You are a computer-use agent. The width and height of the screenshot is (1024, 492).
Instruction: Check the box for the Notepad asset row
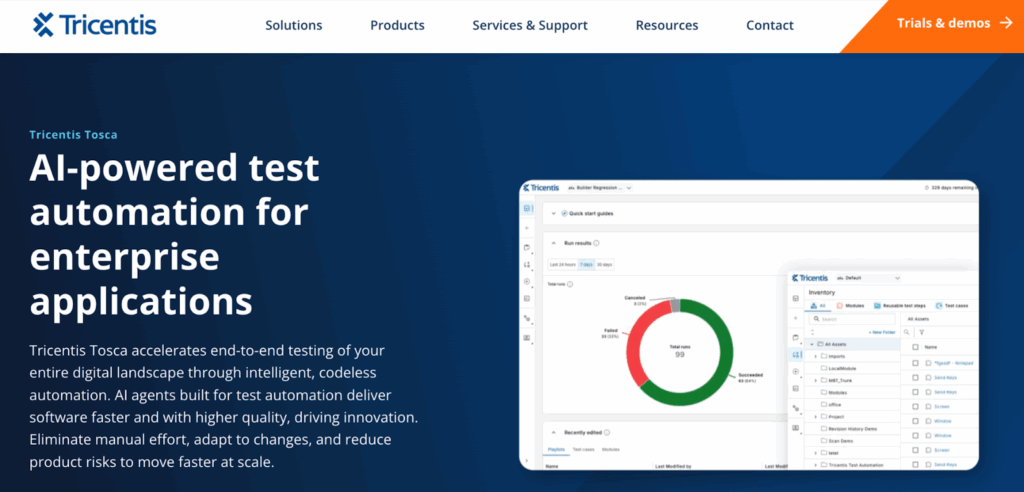(x=915, y=362)
